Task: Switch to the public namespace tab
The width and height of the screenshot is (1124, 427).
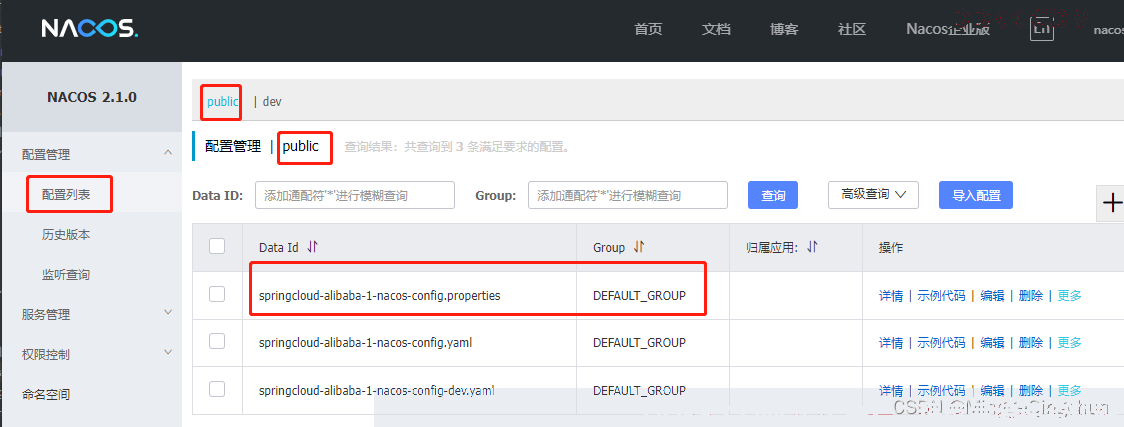Action: (x=222, y=102)
